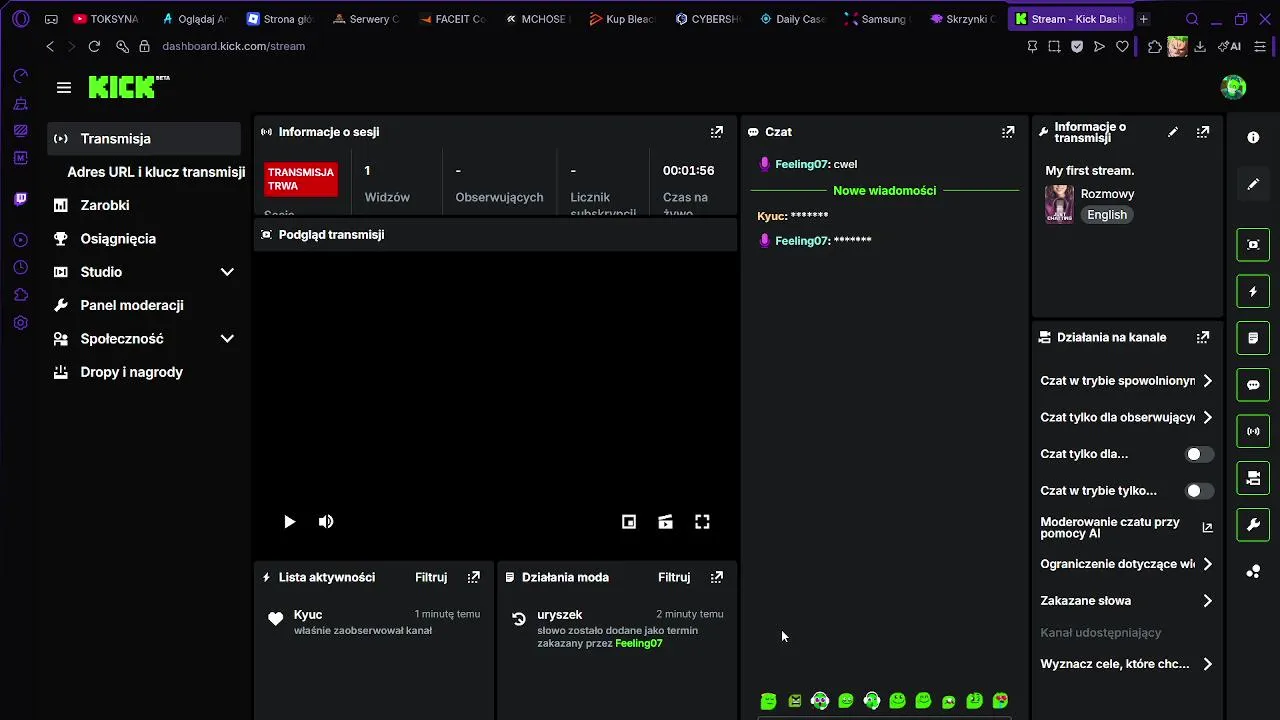Pop out the Działania na kanale panel

(1203, 338)
